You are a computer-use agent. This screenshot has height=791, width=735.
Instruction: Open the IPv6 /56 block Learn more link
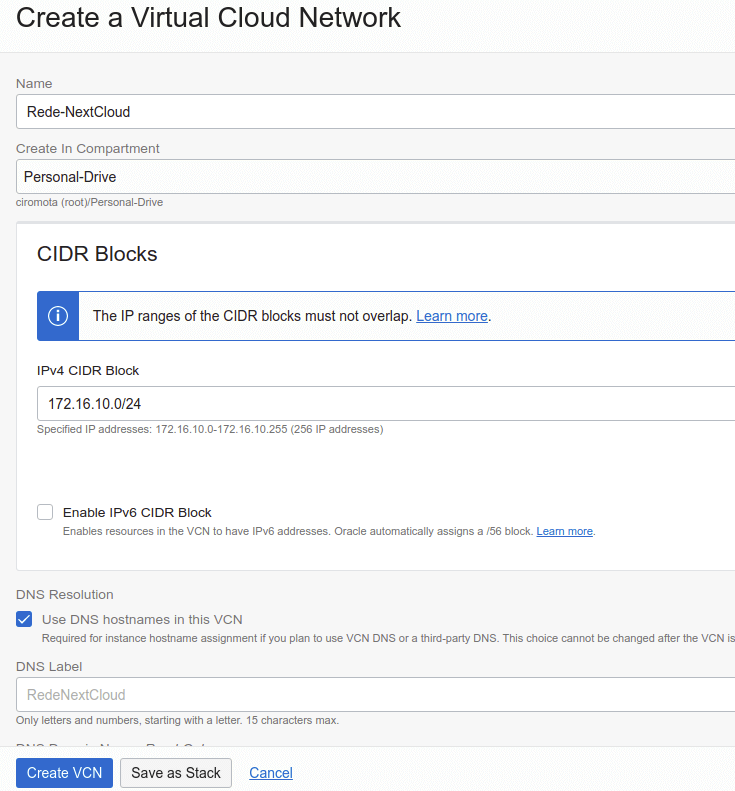click(x=564, y=531)
